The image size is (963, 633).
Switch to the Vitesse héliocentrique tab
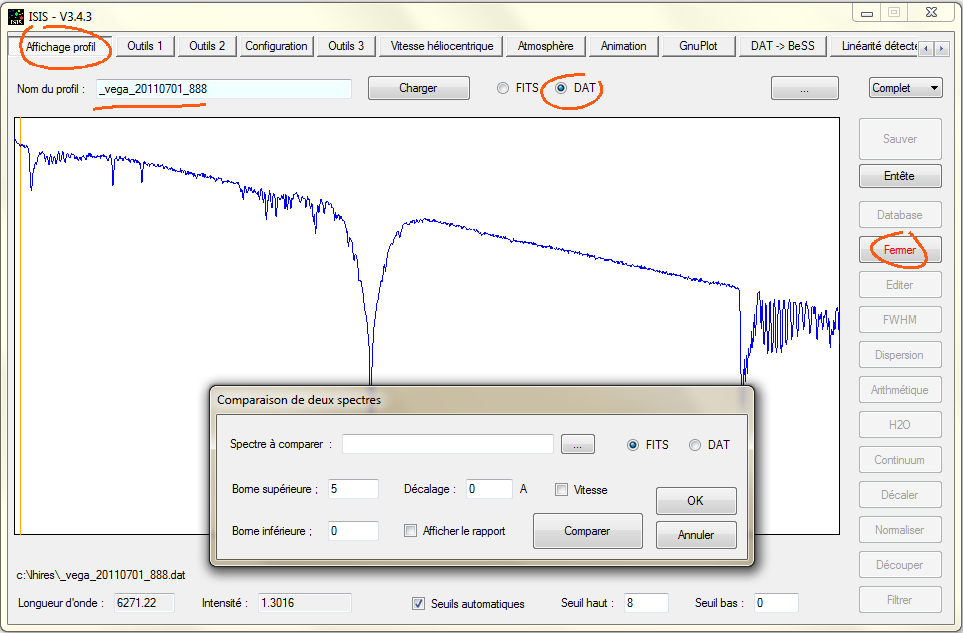[x=442, y=46]
